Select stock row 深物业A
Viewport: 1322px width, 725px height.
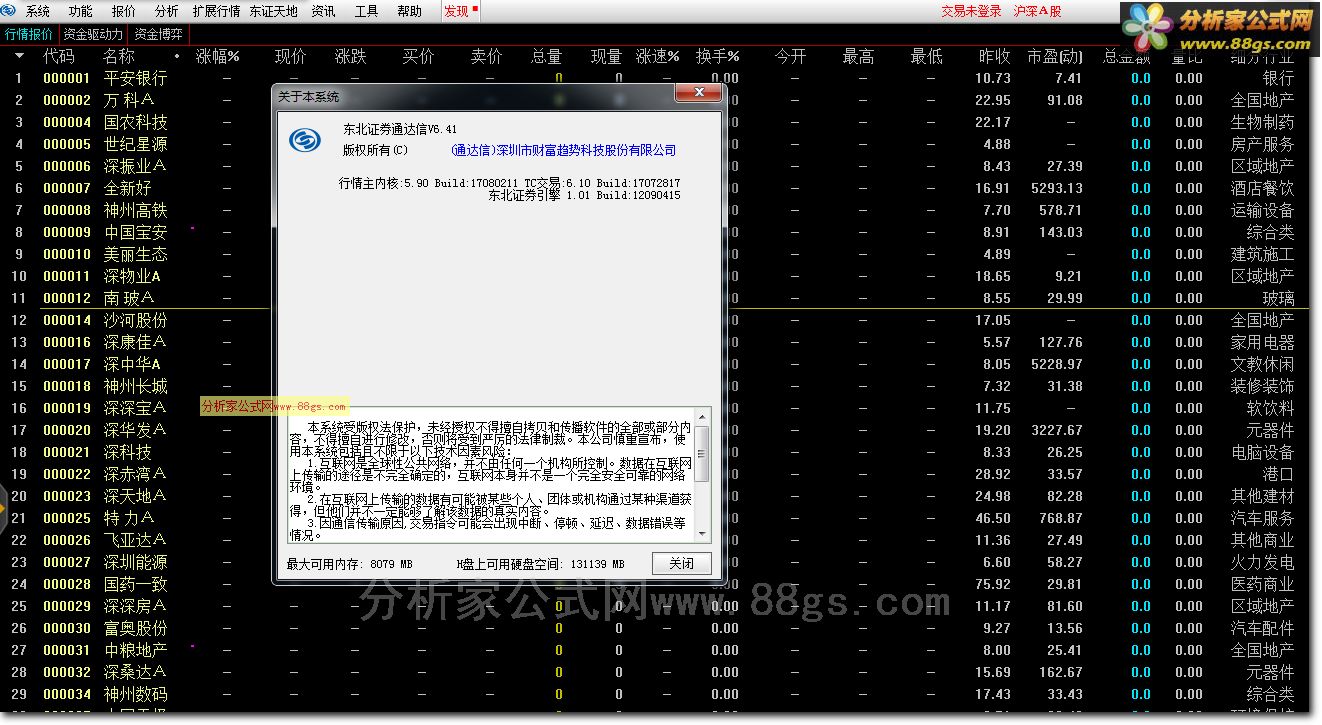[x=133, y=276]
